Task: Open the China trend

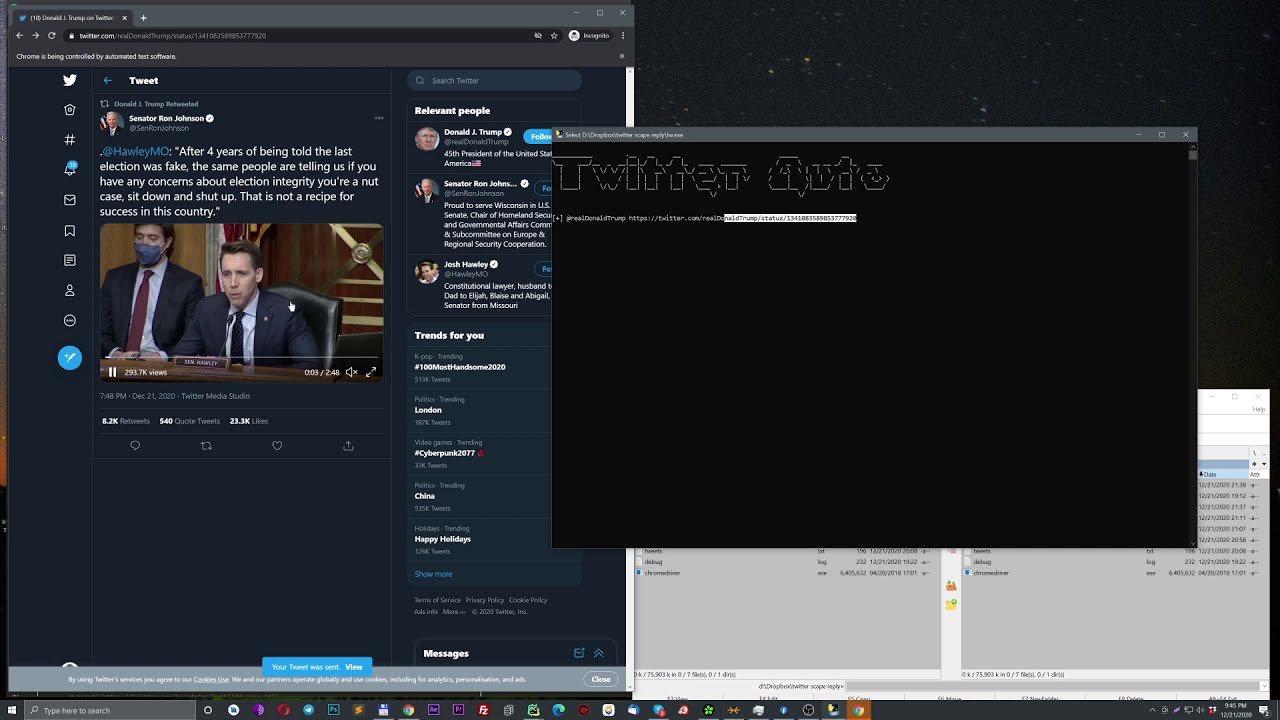Action: coord(425,496)
